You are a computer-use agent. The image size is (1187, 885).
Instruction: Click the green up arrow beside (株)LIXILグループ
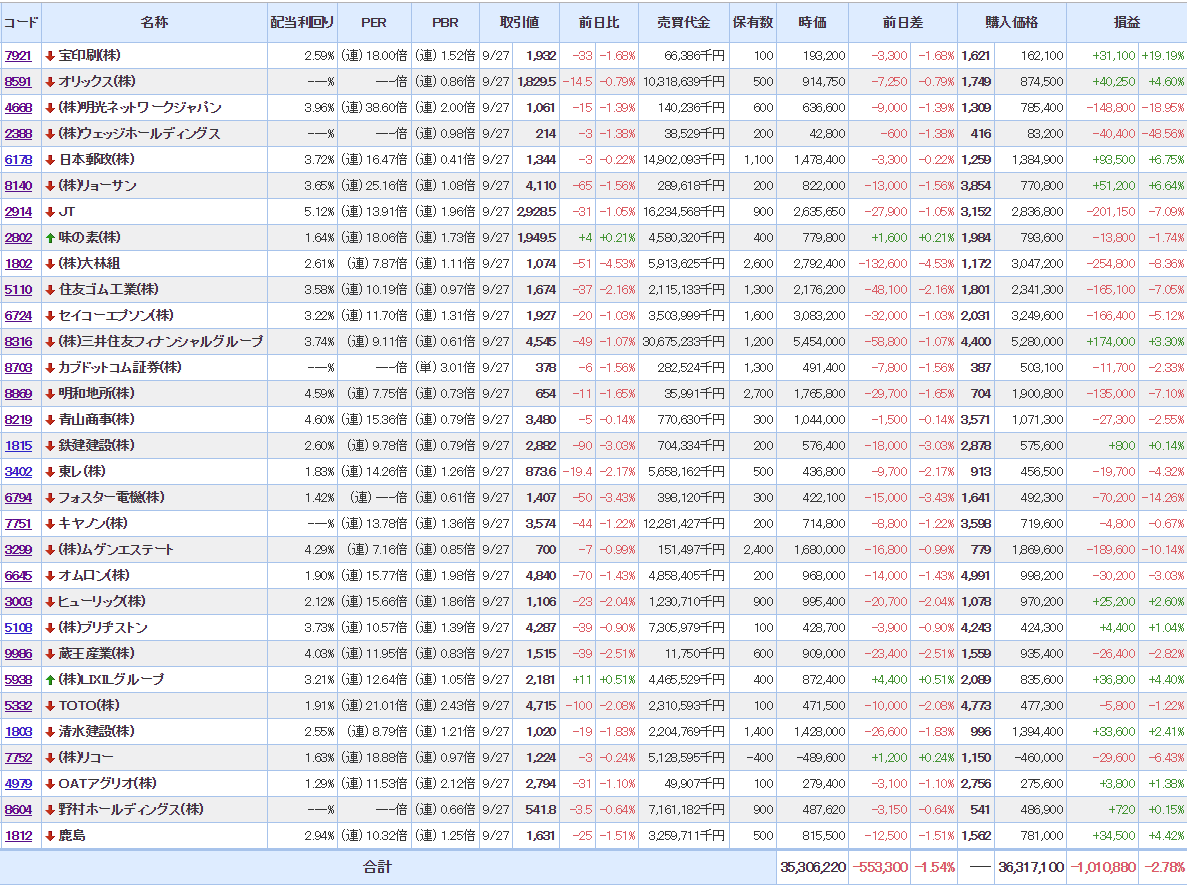pyautogui.click(x=50, y=680)
